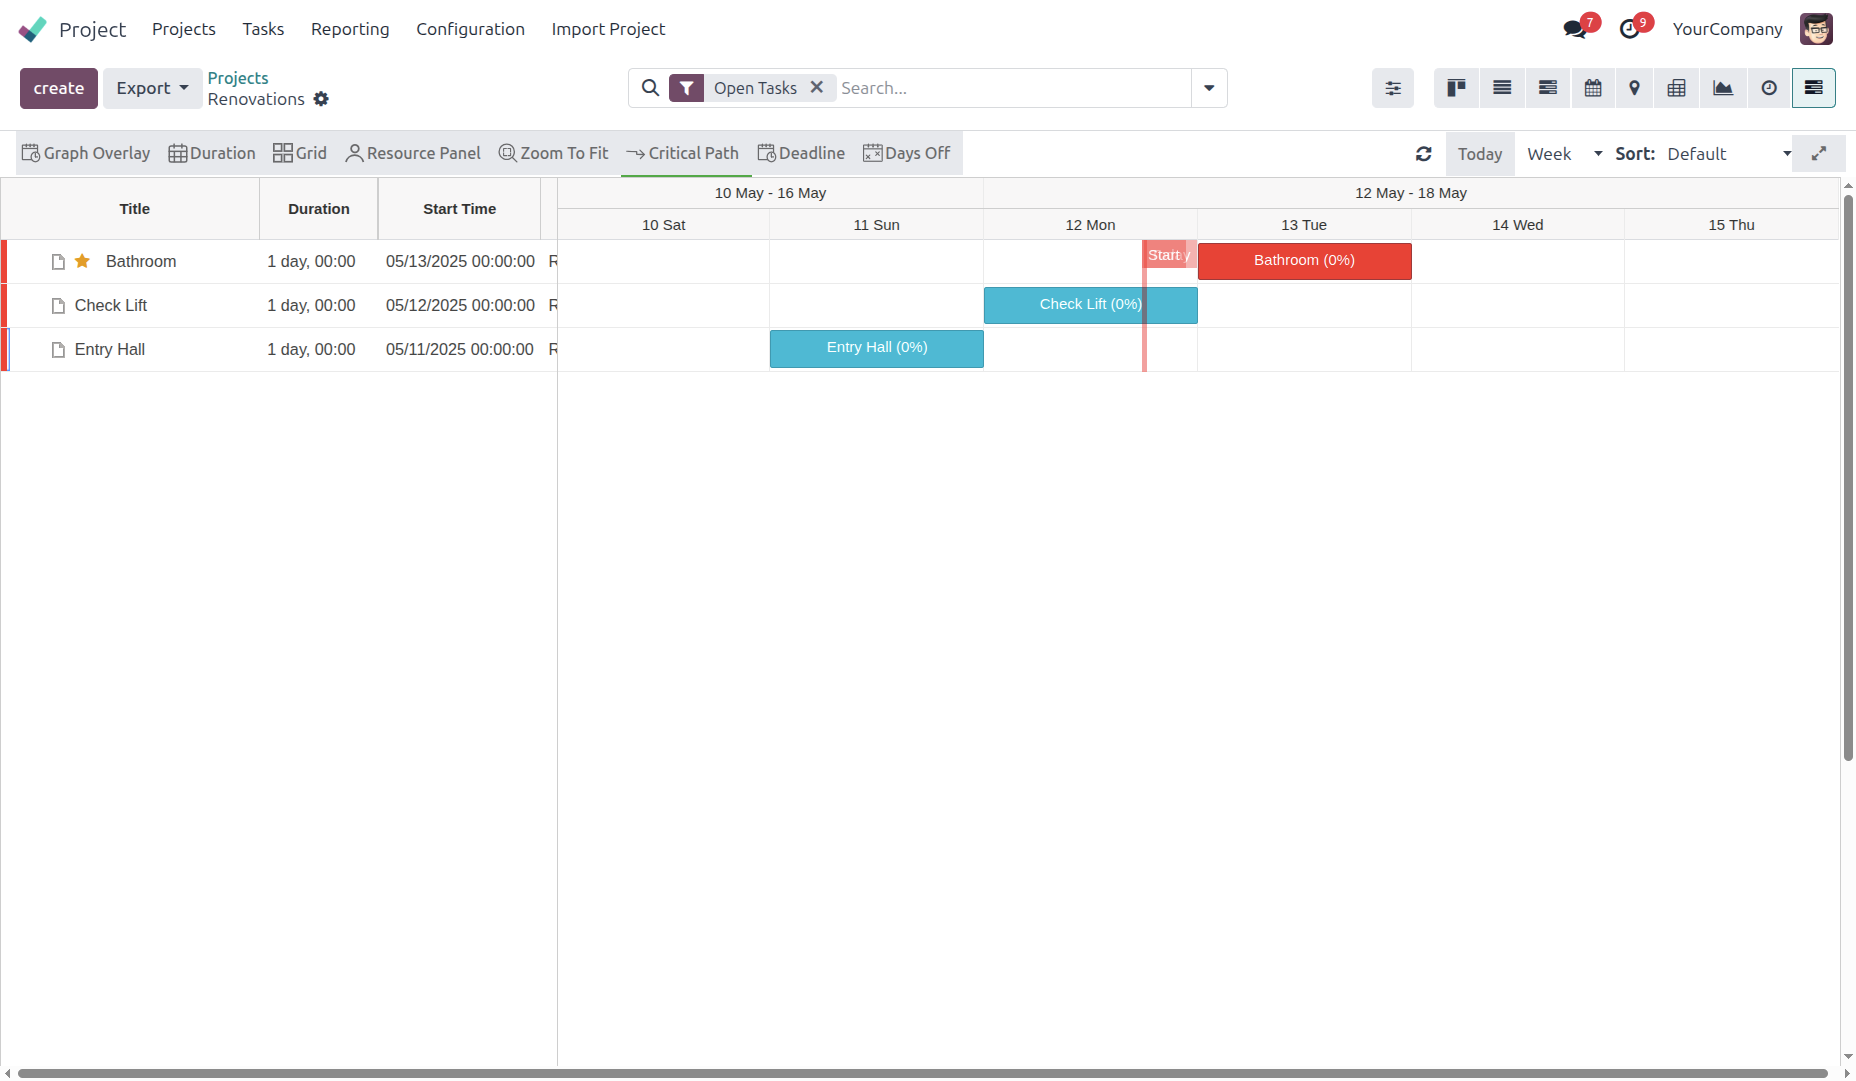This screenshot has width=1856, height=1081.
Task: Open the Renovations project settings gear
Action: [321, 99]
